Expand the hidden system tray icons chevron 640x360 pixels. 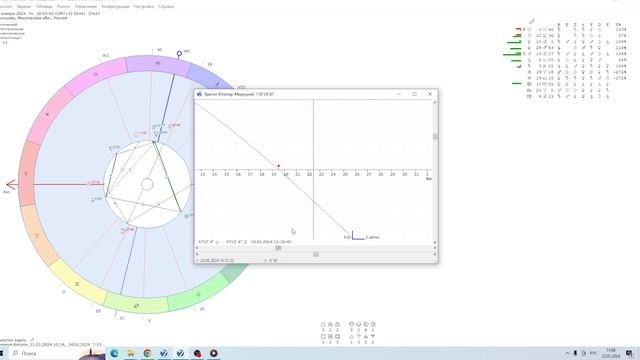pos(567,353)
